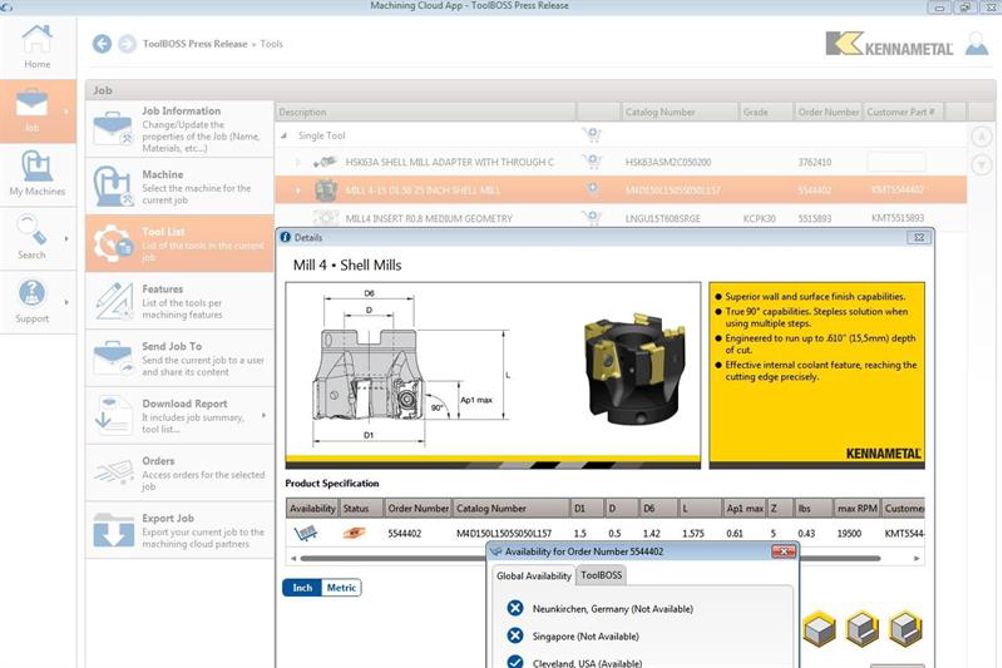Click the max RPM column header

coord(857,508)
